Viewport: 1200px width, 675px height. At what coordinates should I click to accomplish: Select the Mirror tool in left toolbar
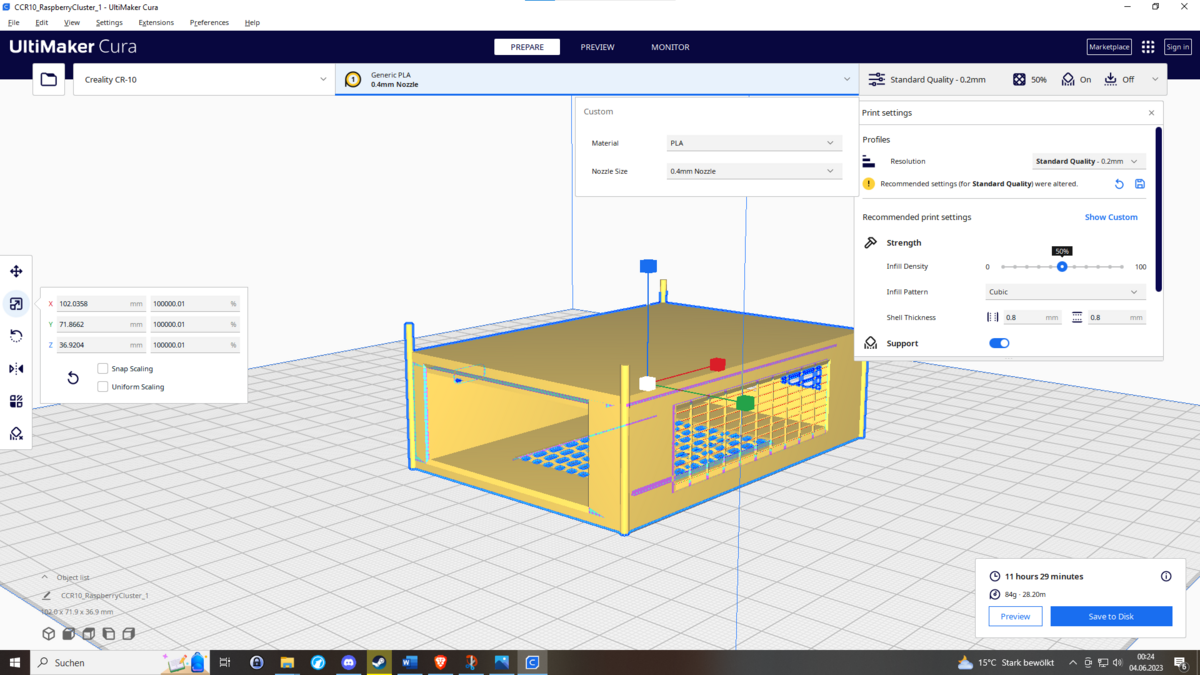coord(16,369)
